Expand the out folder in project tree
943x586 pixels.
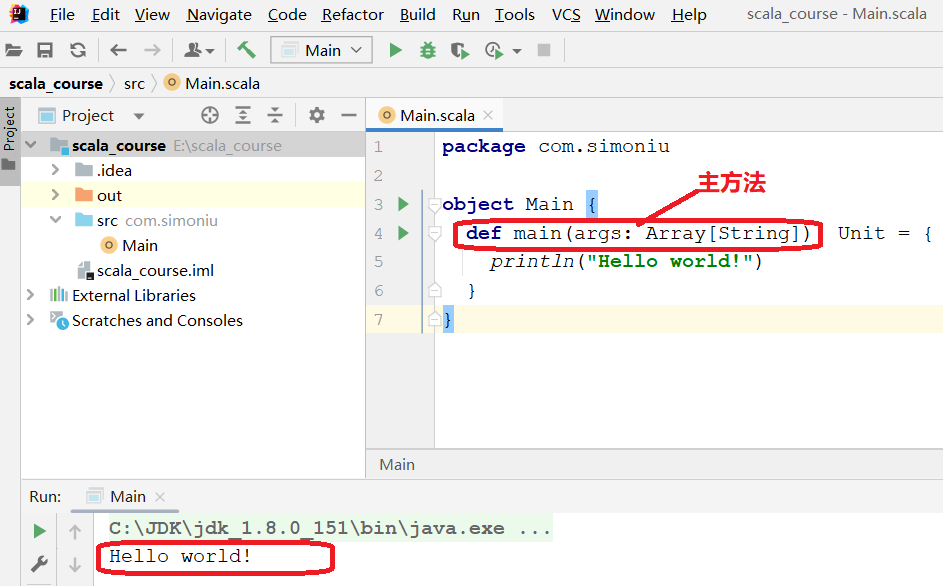click(56, 195)
